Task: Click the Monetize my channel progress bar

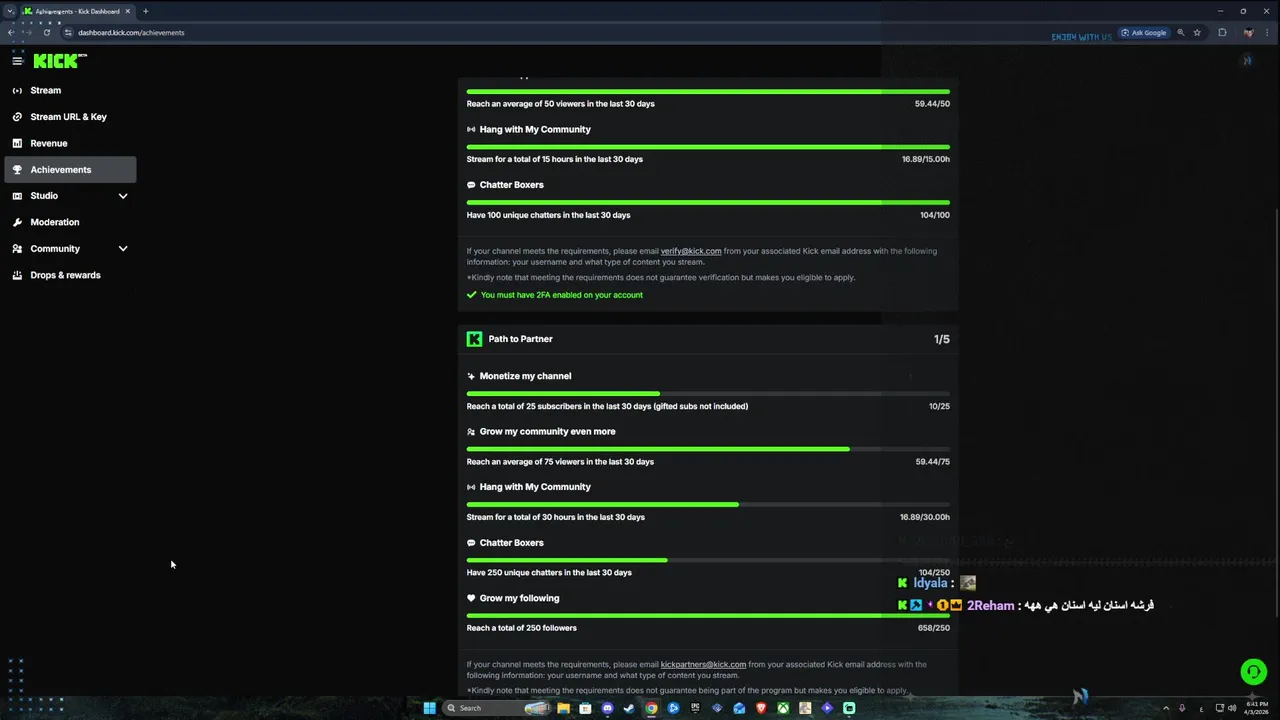Action: pyautogui.click(x=708, y=394)
